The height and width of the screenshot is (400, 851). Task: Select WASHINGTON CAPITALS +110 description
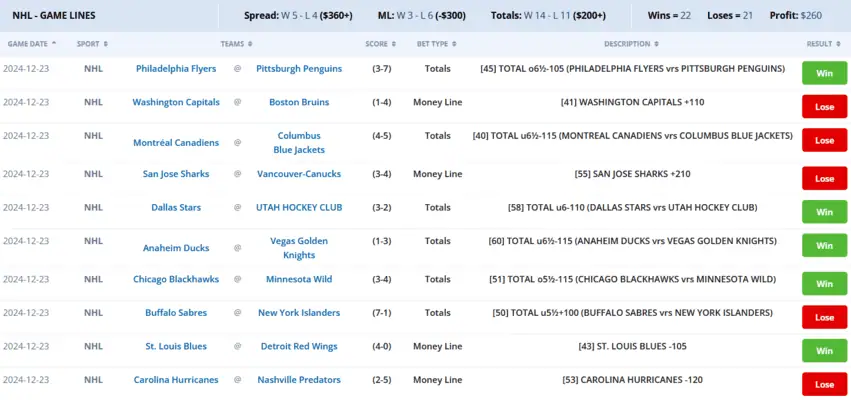click(632, 103)
